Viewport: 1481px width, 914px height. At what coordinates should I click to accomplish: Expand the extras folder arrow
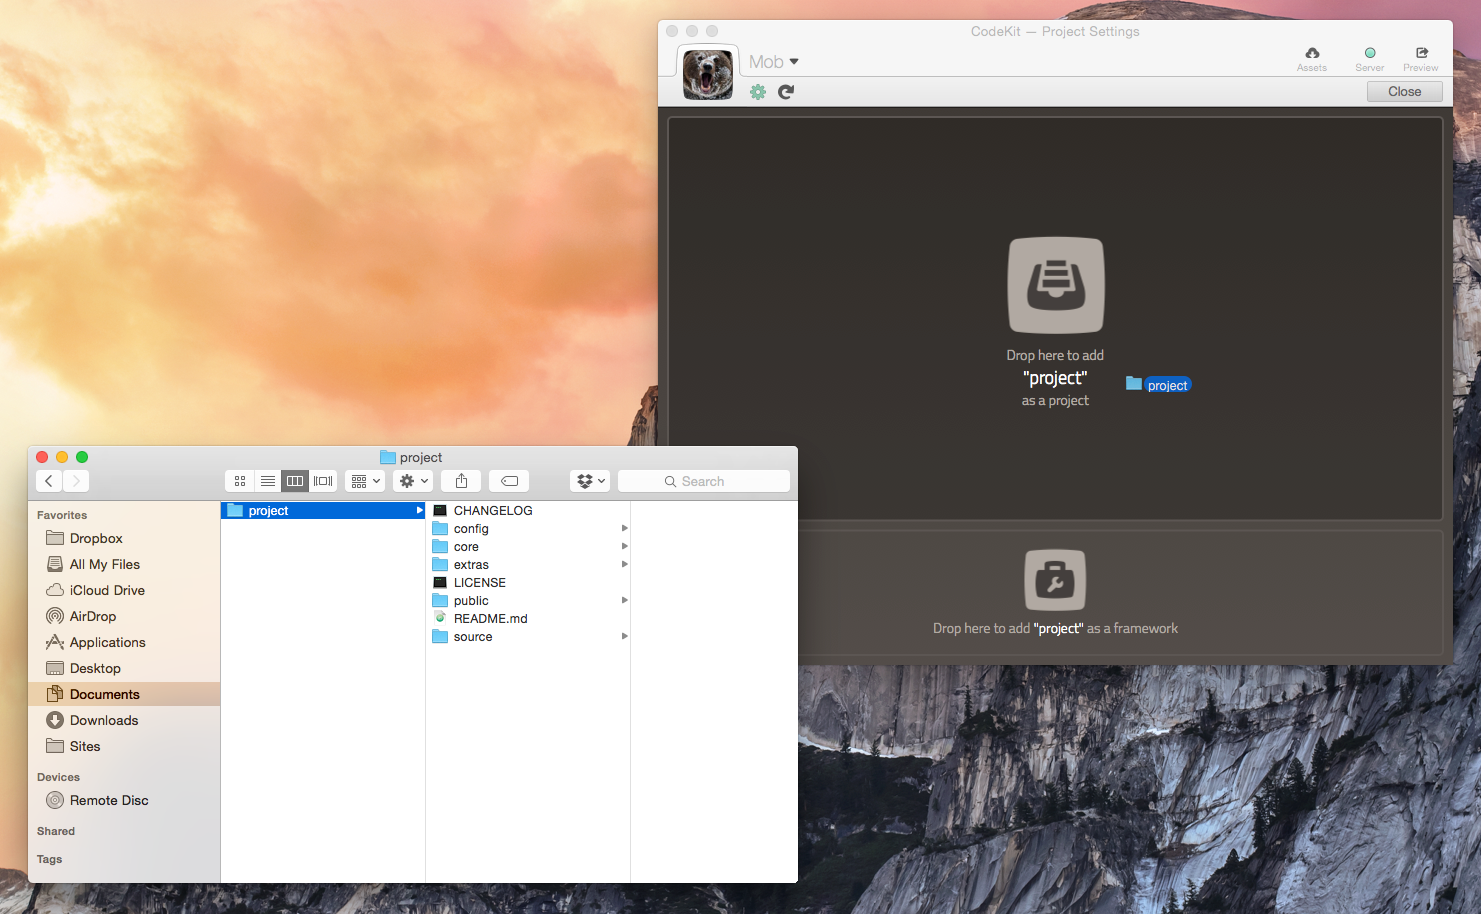click(624, 565)
